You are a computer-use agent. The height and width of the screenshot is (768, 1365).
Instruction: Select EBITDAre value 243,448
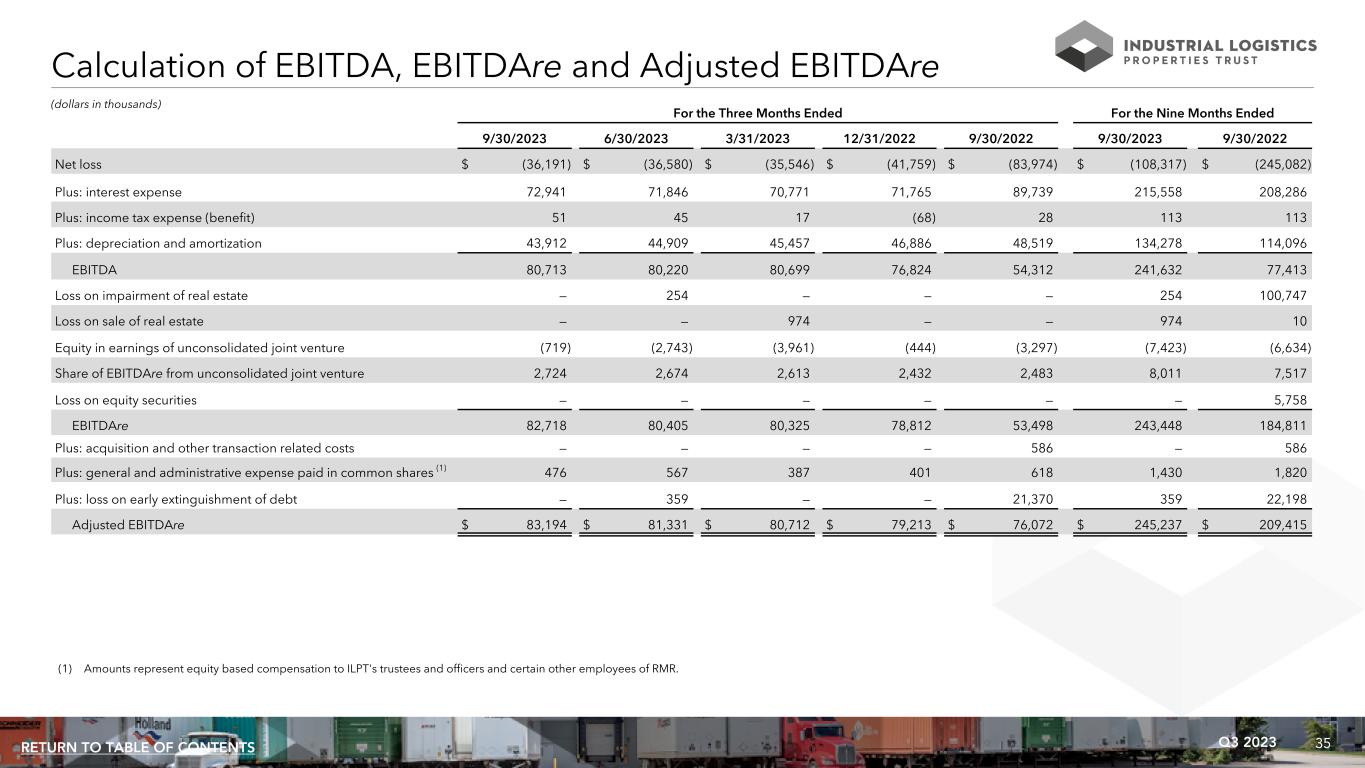1159,425
